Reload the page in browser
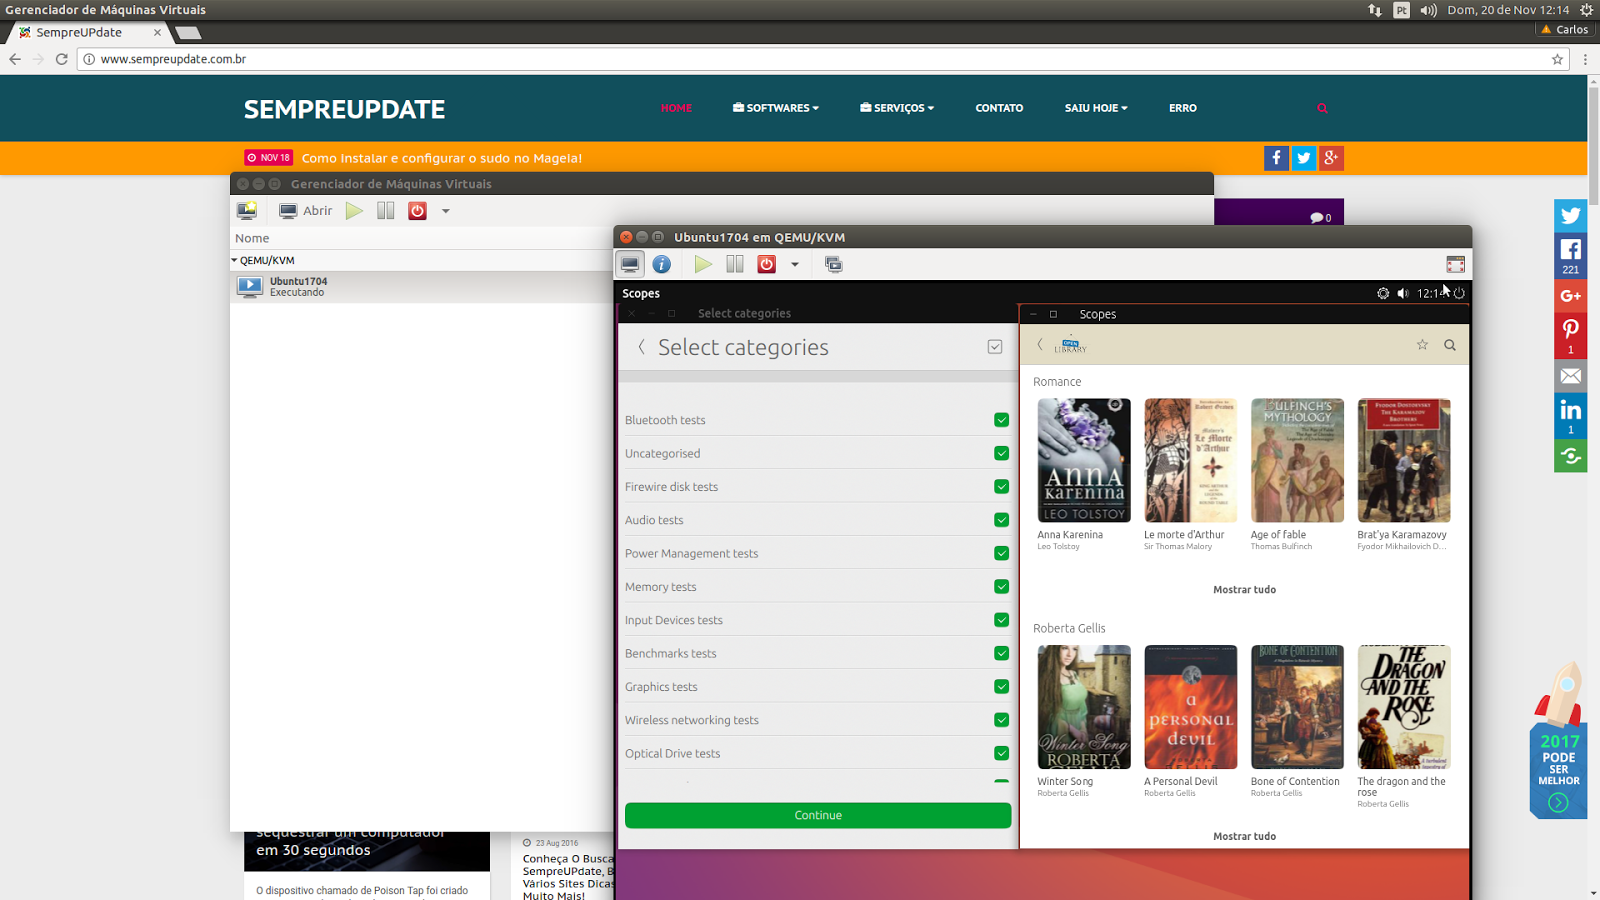1600x900 pixels. pyautogui.click(x=61, y=59)
